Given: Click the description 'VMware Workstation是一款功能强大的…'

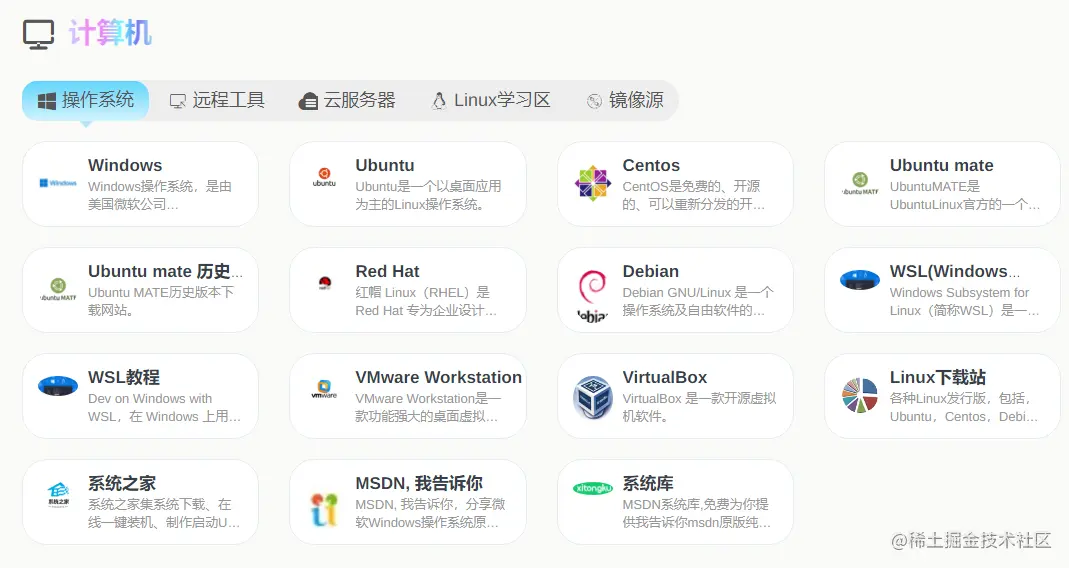Looking at the screenshot, I should pyautogui.click(x=428, y=407).
